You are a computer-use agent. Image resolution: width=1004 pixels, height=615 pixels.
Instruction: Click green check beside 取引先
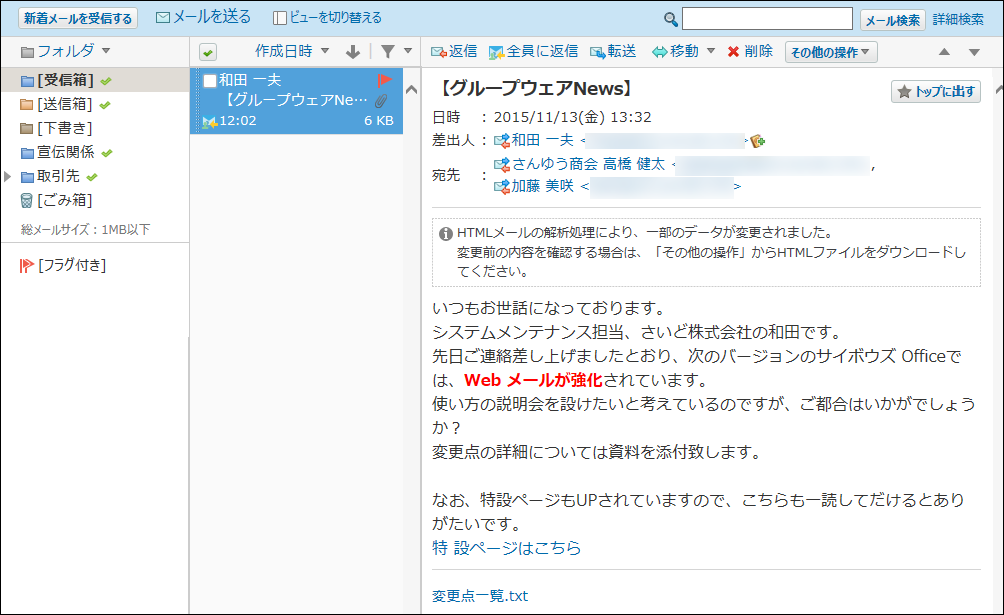click(92, 177)
